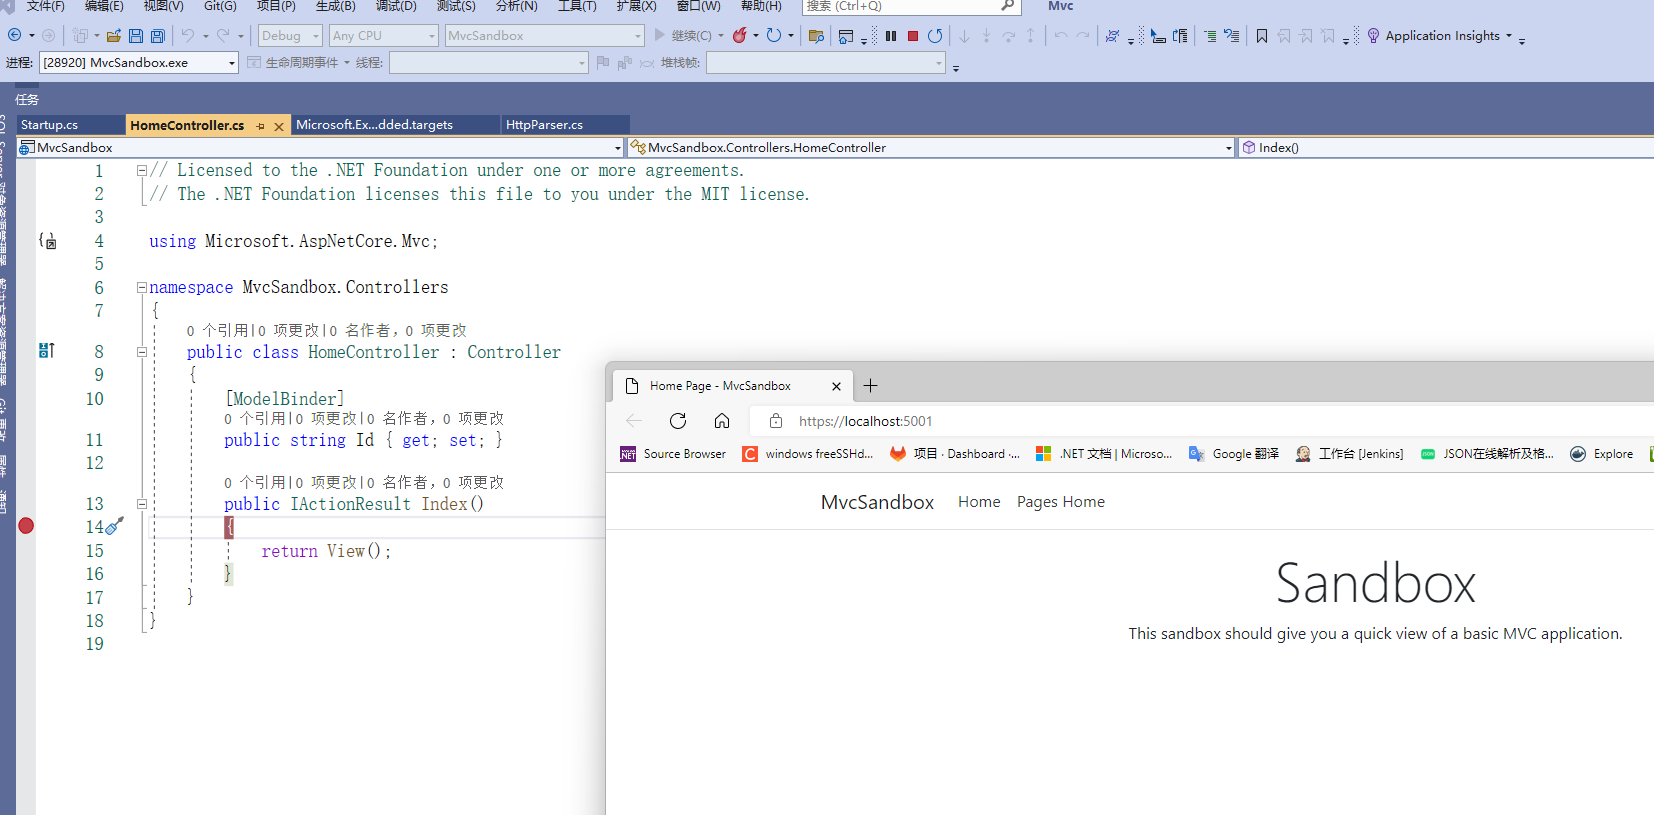Click the search magnifier in quick launch

[x=1008, y=6]
